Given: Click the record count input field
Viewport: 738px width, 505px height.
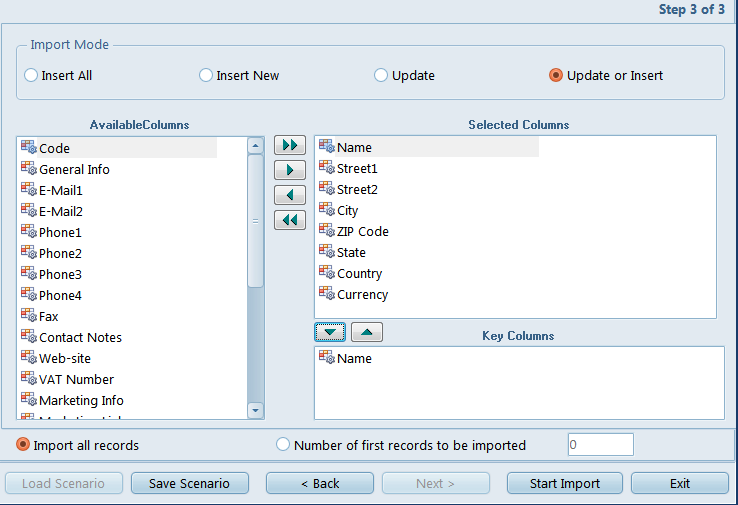Looking at the screenshot, I should click(x=601, y=445).
